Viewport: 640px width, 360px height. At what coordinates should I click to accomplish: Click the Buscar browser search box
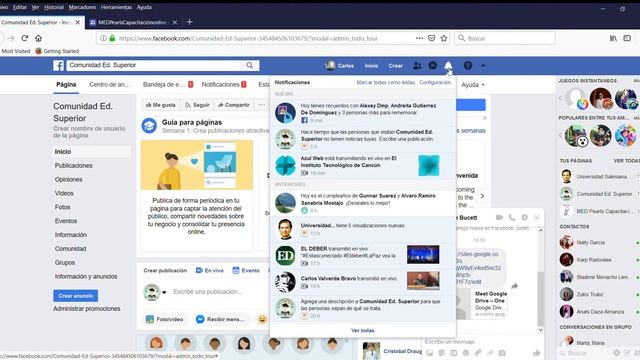505,38
